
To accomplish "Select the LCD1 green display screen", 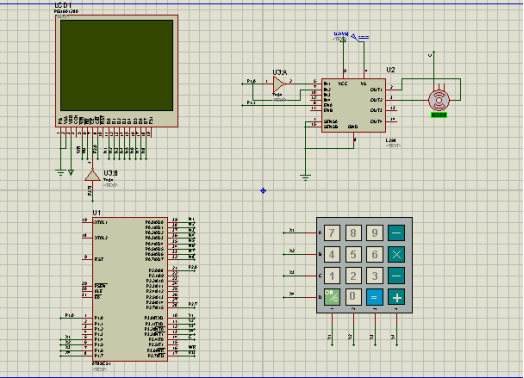I will point(116,66).
